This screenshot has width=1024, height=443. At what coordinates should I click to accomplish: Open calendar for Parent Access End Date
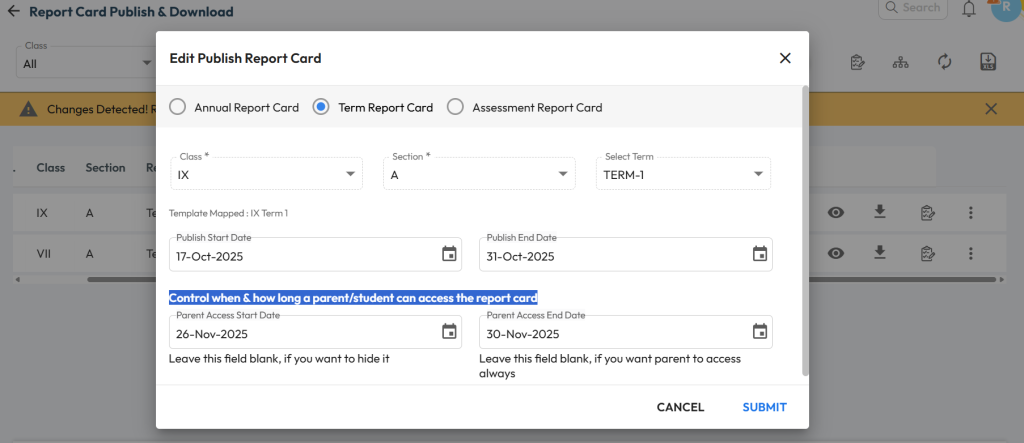pos(759,332)
